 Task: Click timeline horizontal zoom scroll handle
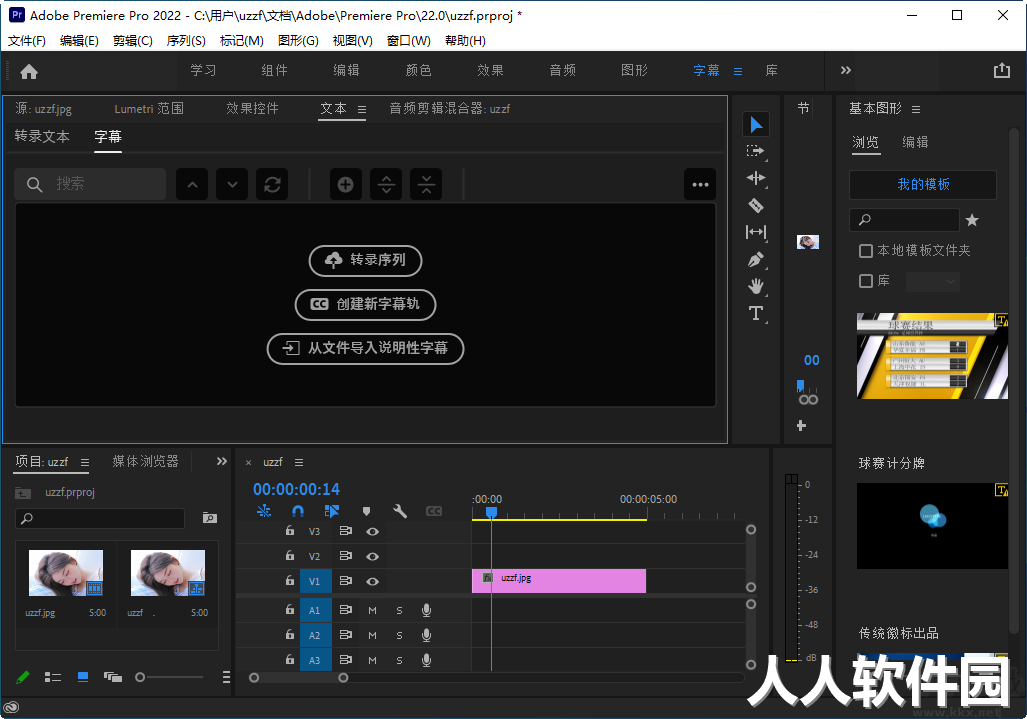pyautogui.click(x=343, y=678)
